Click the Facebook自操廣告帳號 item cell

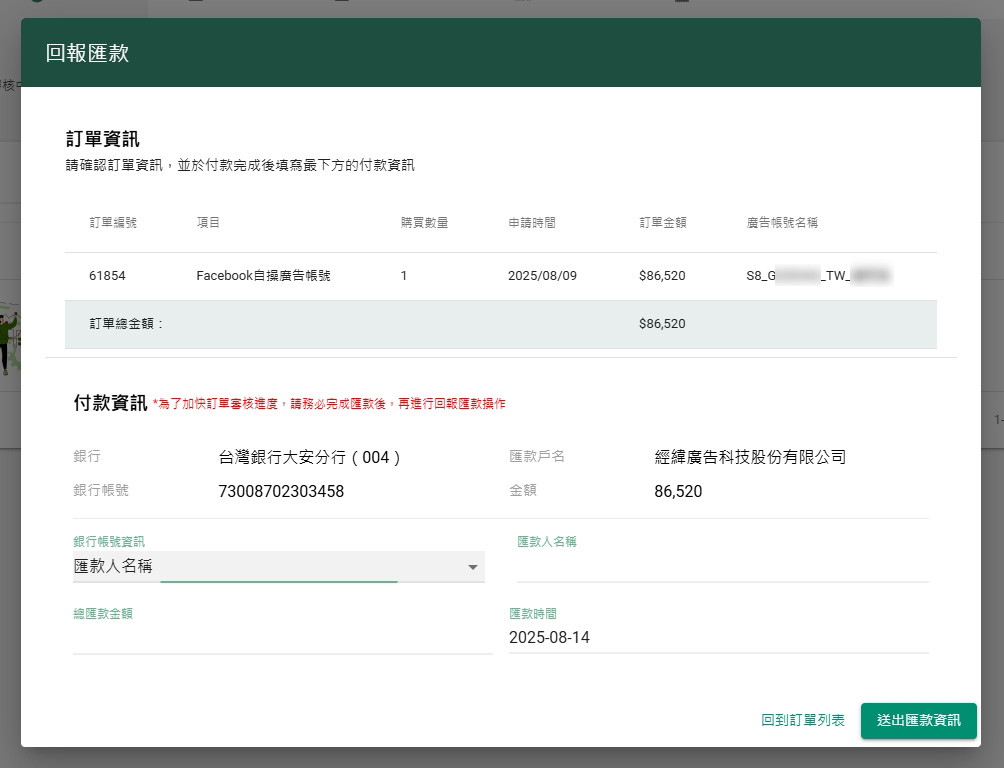[x=263, y=275]
